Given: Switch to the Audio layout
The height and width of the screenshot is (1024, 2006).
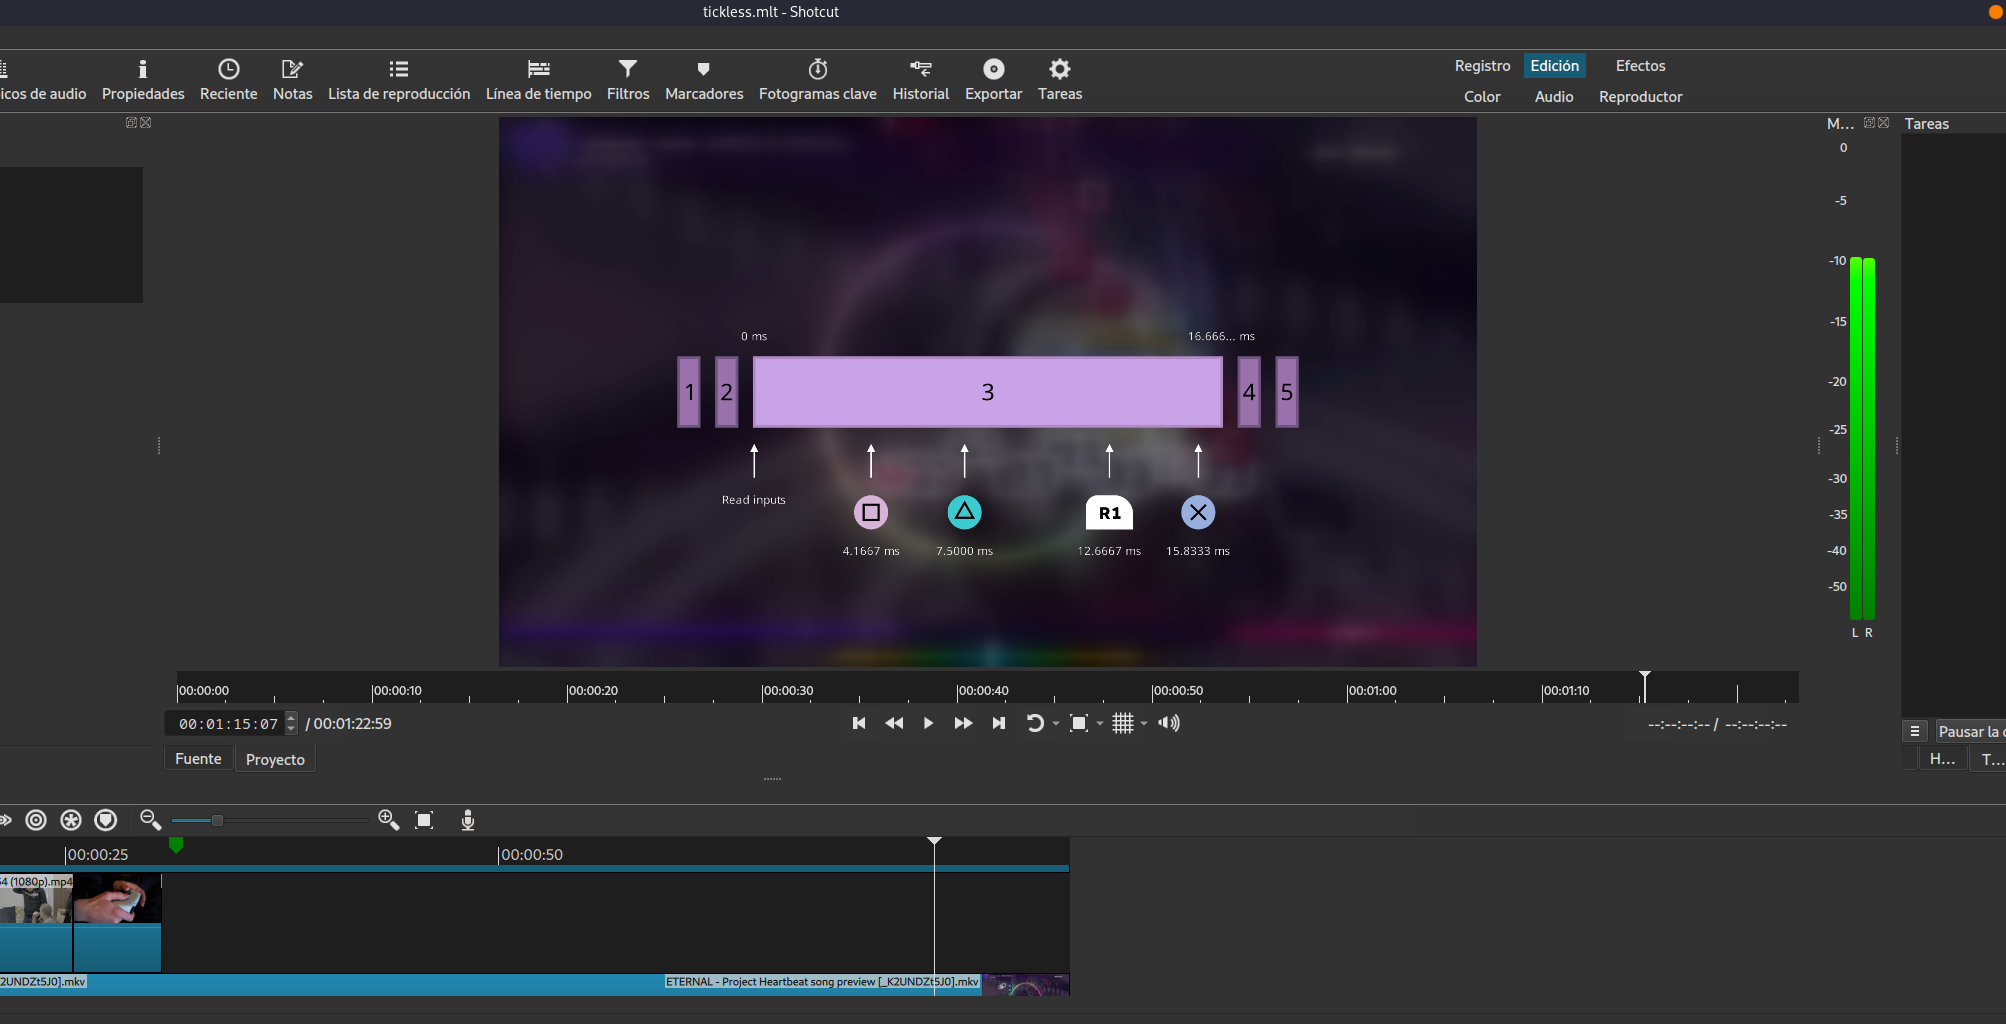Looking at the screenshot, I should (x=1554, y=97).
